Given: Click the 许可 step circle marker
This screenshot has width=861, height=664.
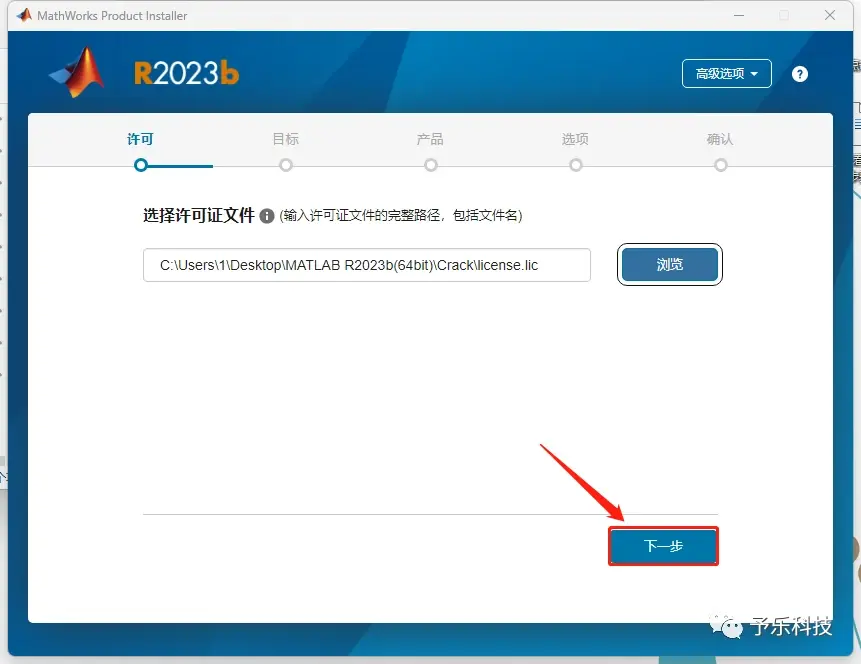Looking at the screenshot, I should tap(141, 165).
